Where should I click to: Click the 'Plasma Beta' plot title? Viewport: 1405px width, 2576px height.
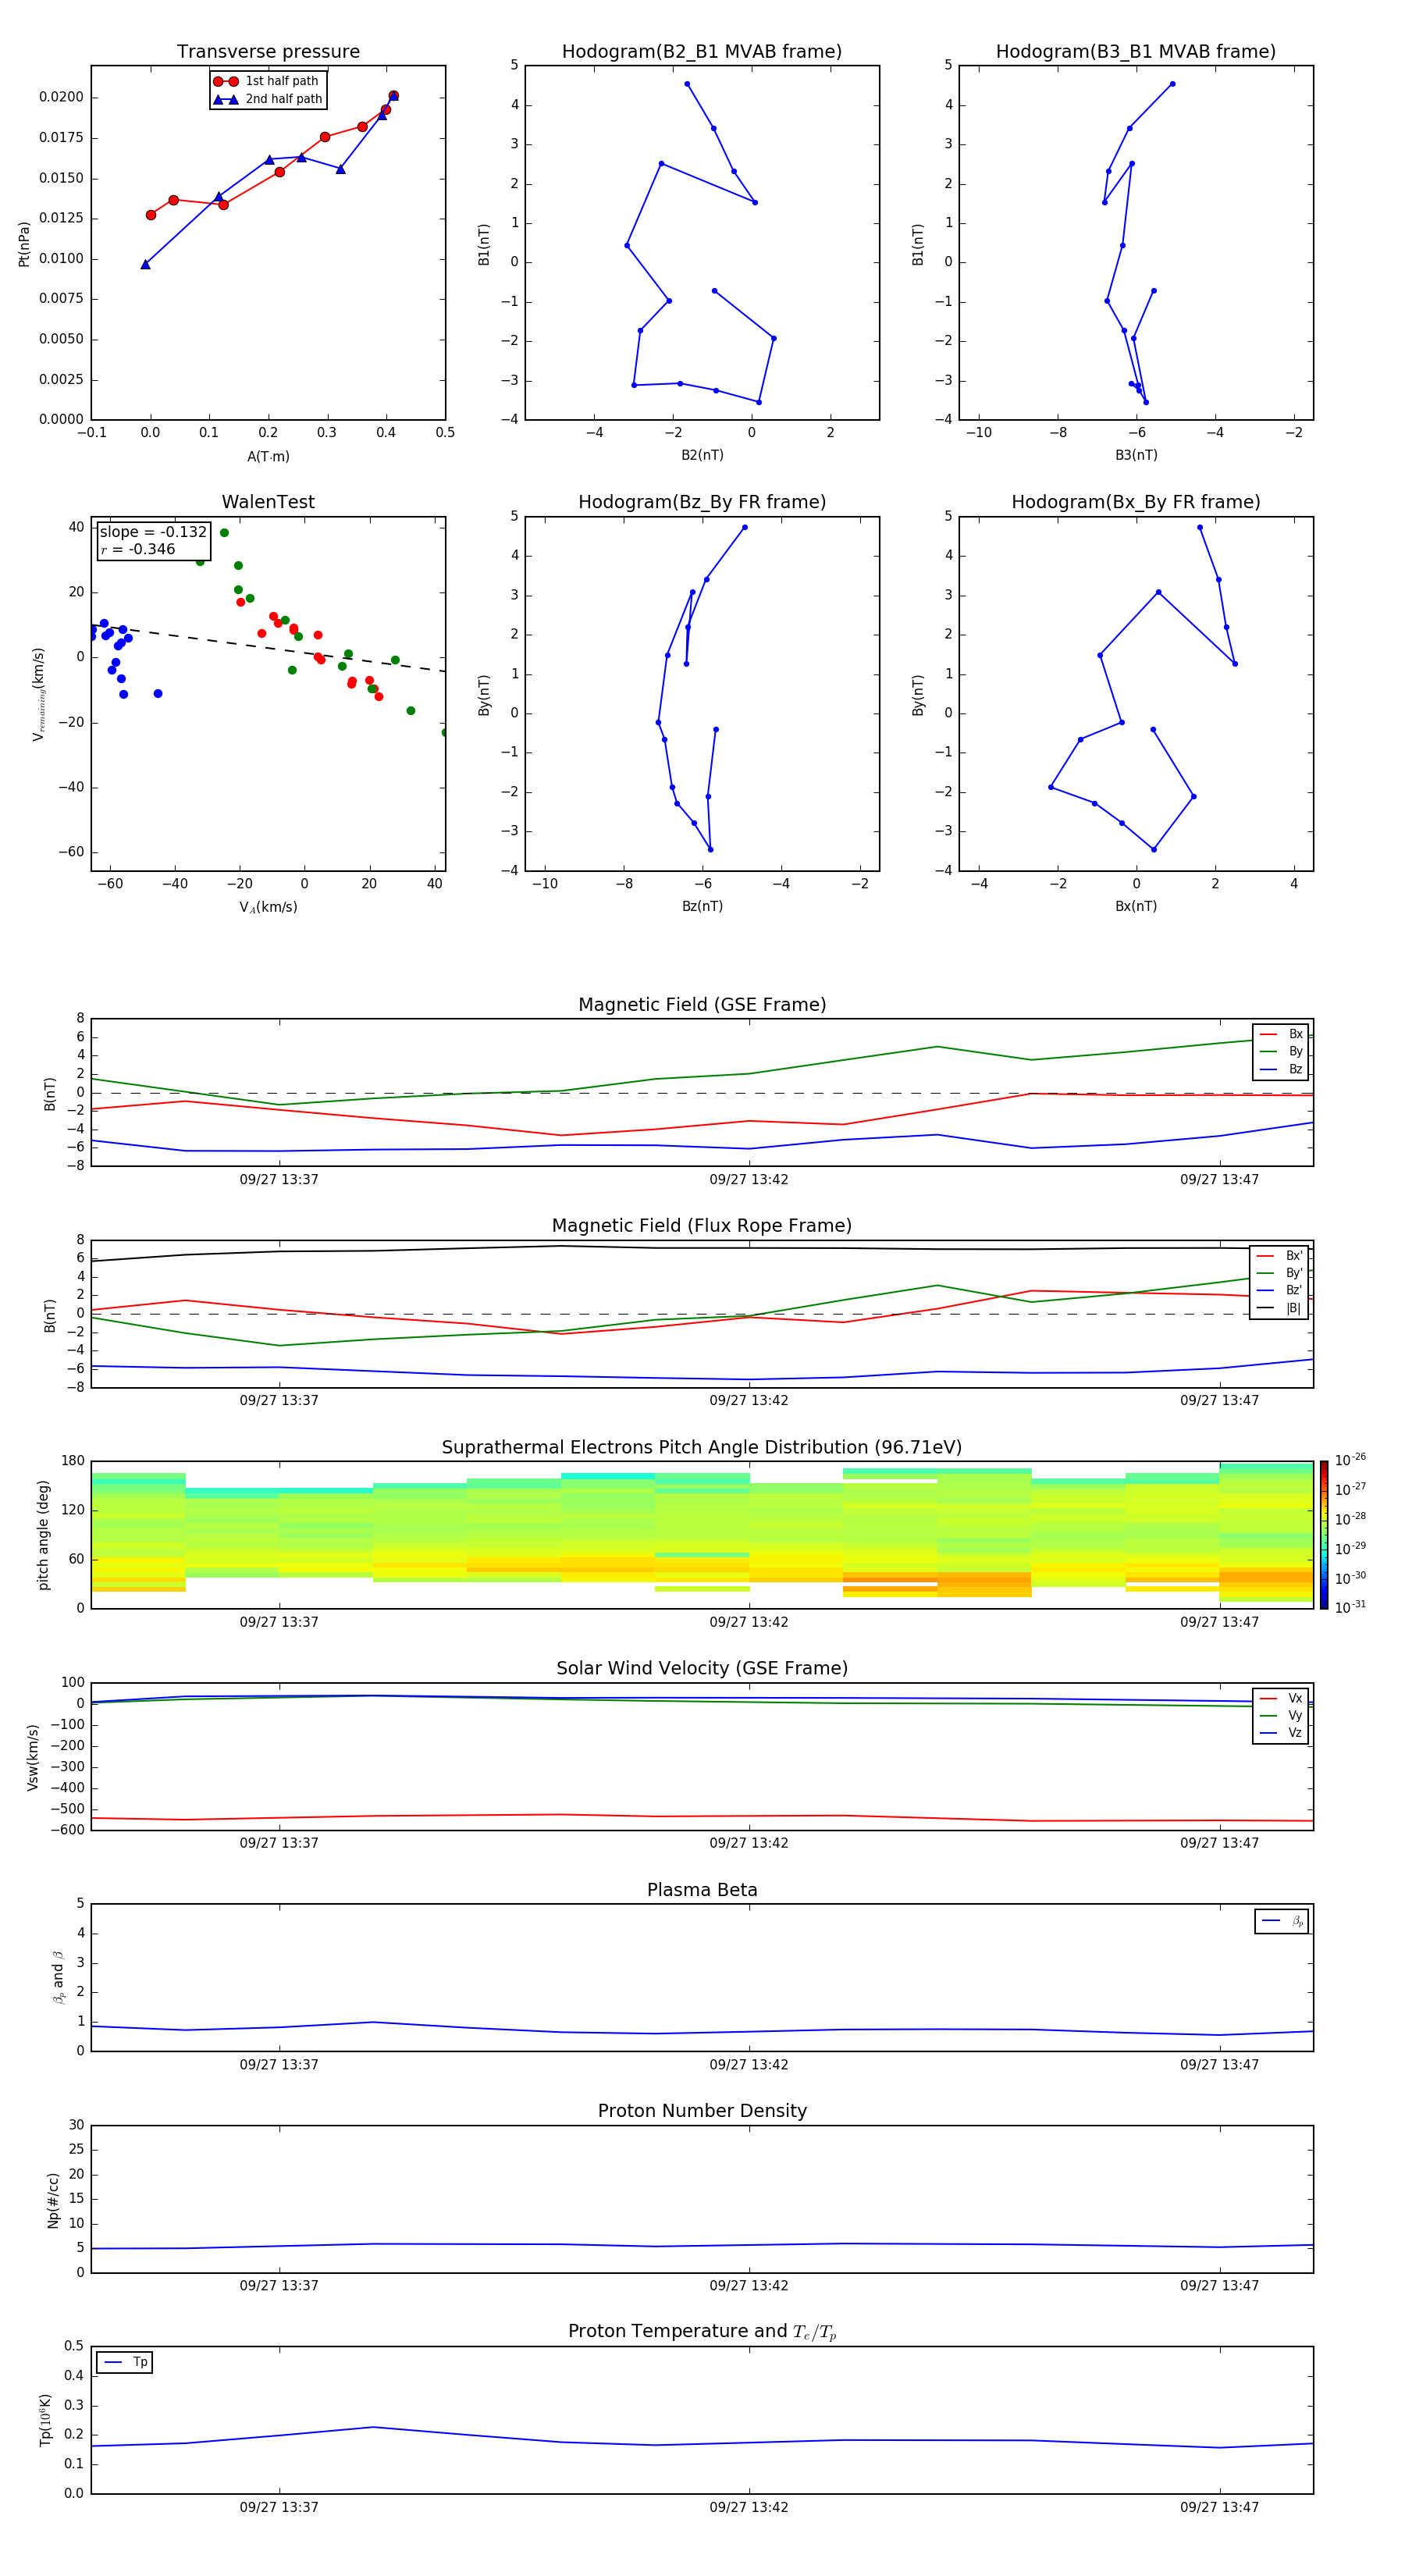click(702, 1890)
